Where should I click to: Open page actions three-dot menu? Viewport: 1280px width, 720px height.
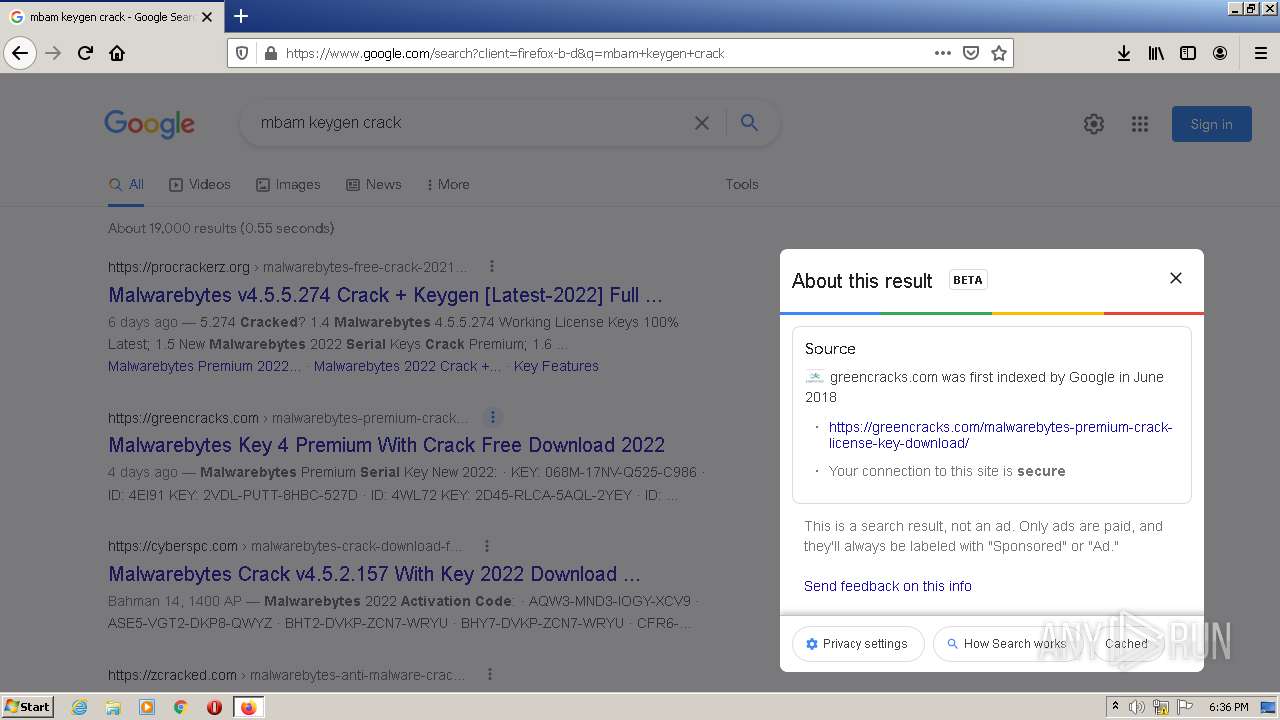(x=942, y=53)
